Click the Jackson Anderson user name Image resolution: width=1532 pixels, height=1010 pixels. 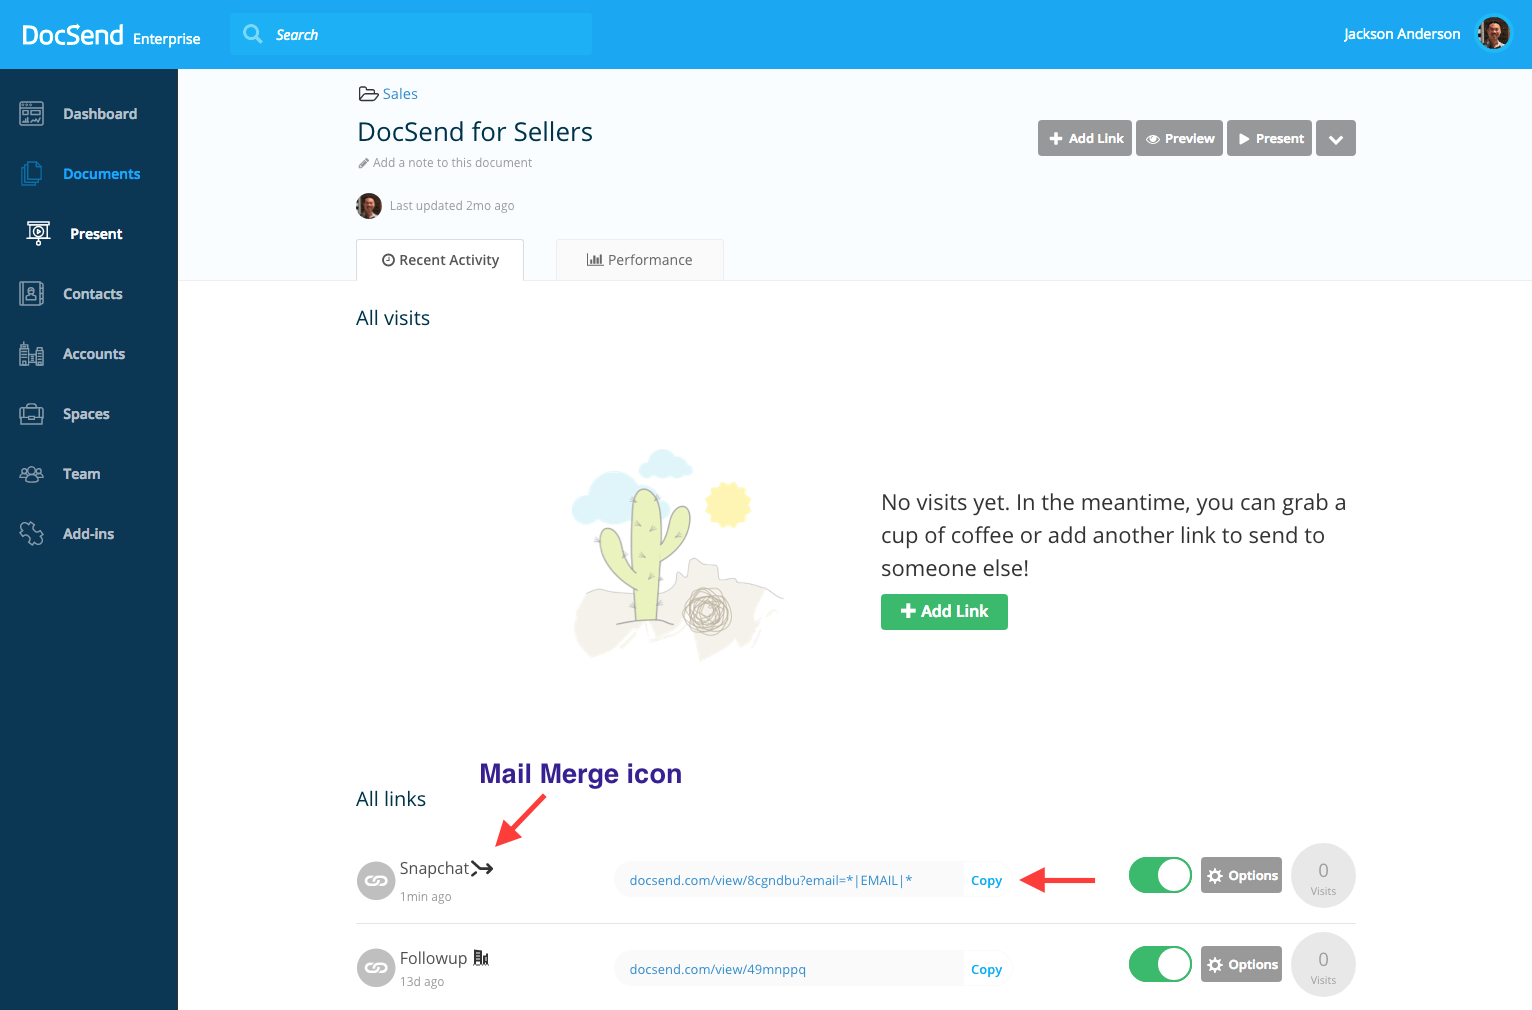tap(1402, 34)
